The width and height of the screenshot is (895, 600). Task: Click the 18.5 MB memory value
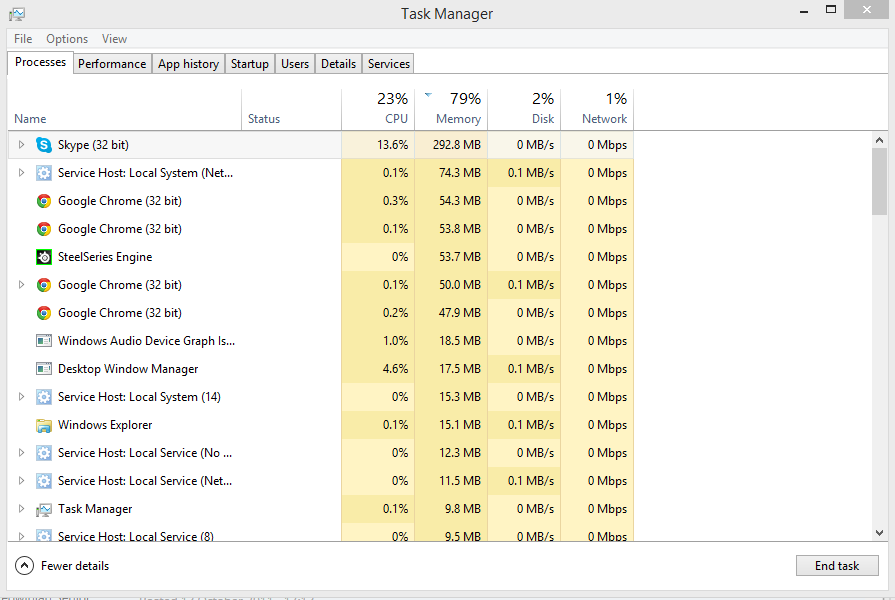tap(460, 341)
